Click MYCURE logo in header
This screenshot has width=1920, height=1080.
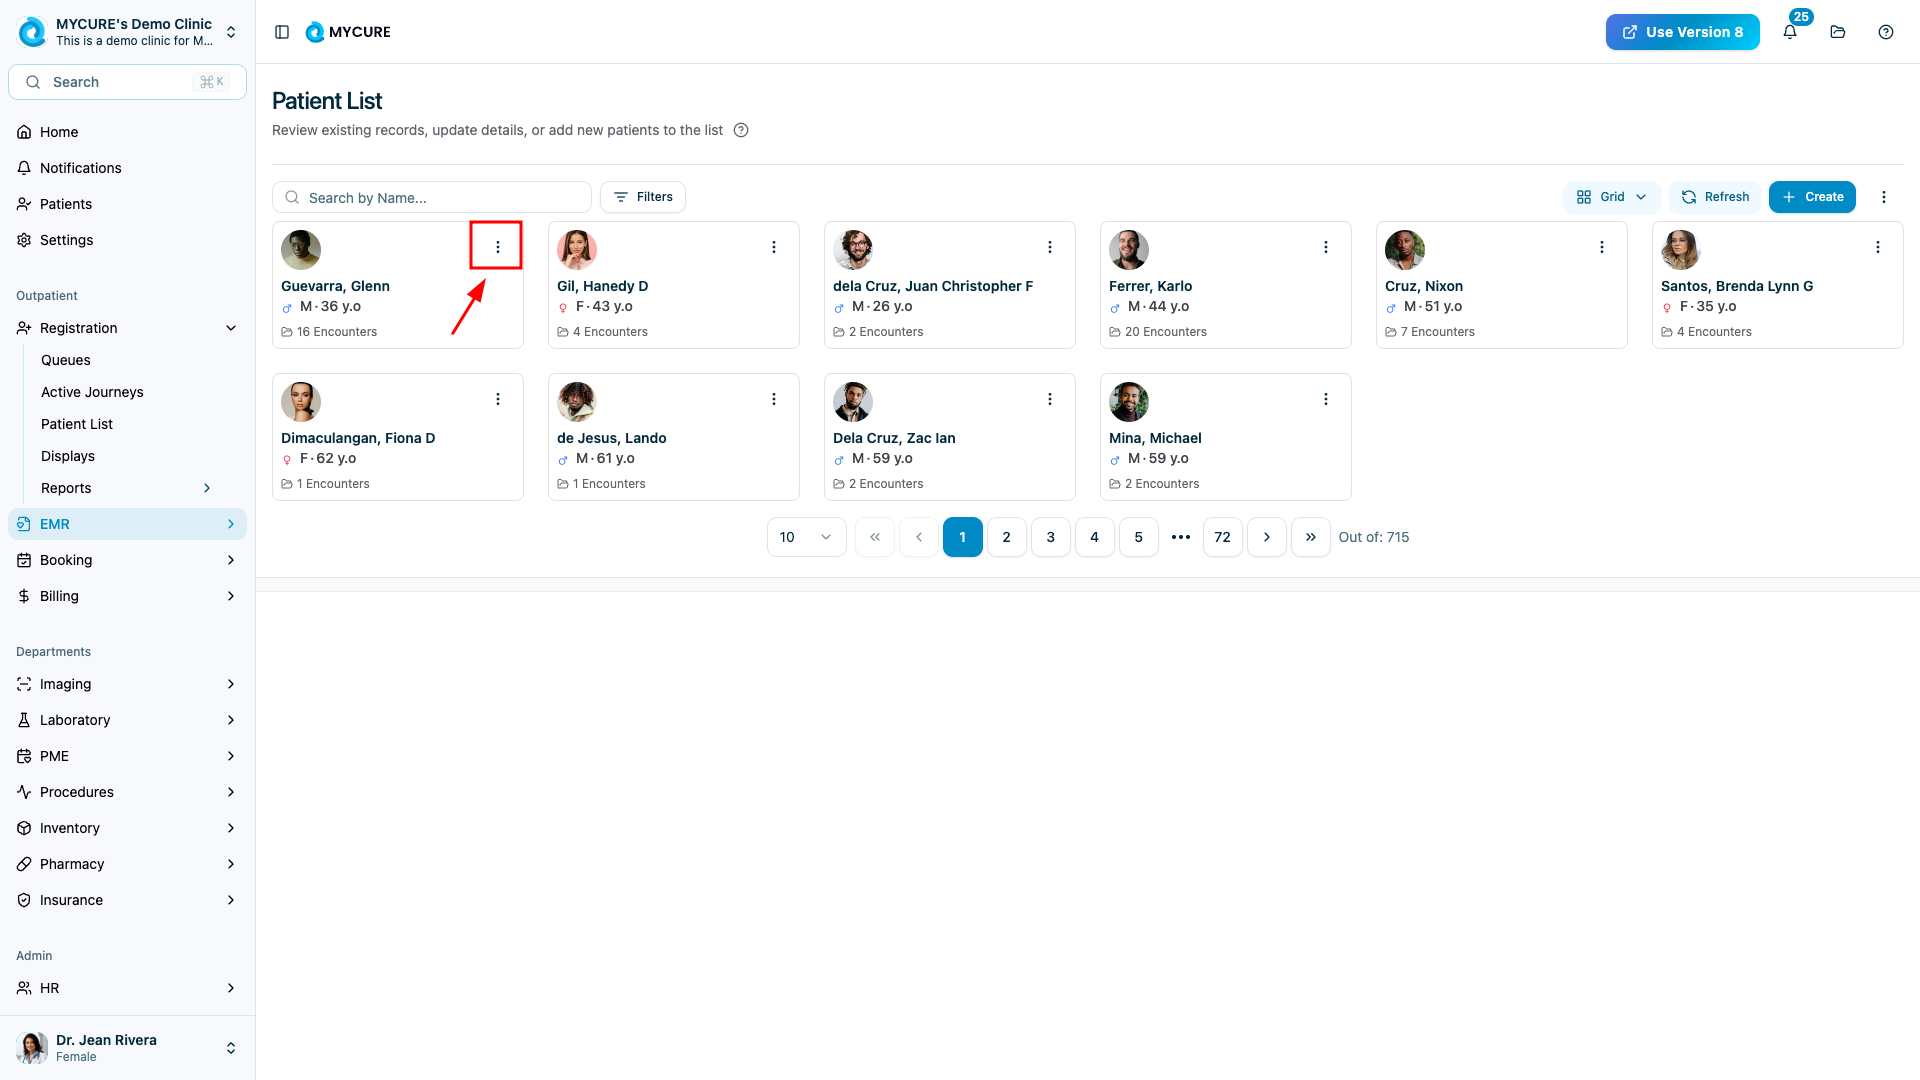pos(348,32)
